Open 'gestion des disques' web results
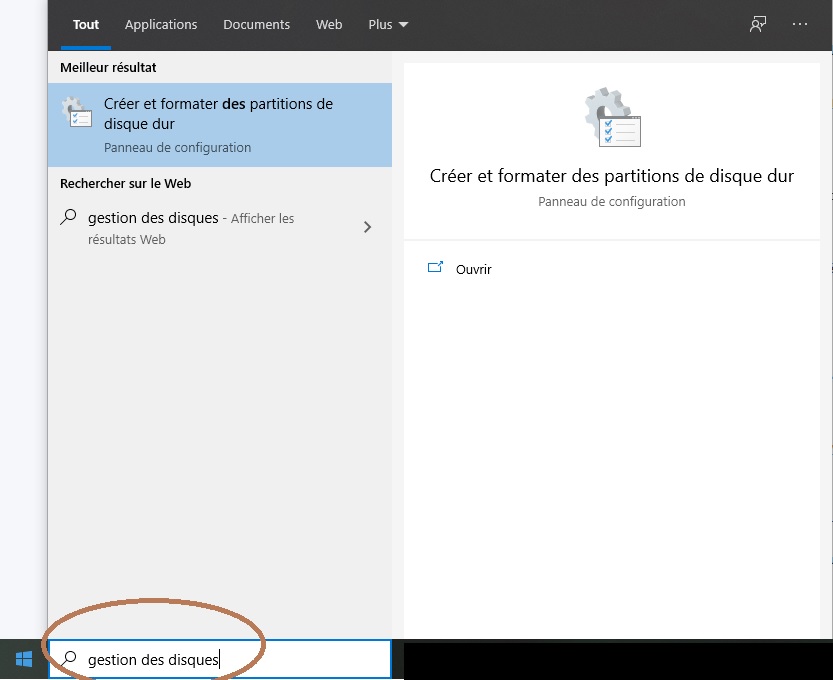 coord(220,228)
